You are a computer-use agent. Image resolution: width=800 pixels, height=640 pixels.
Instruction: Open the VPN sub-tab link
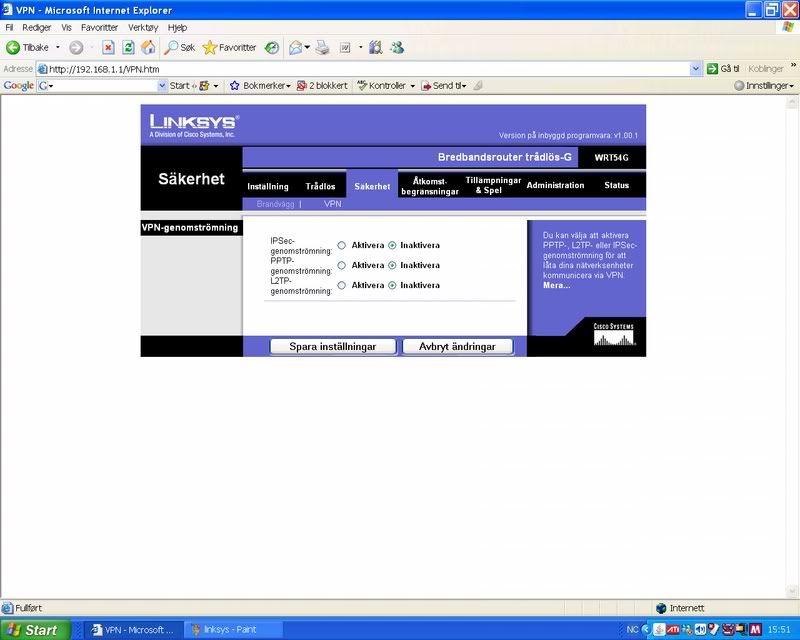coord(333,204)
